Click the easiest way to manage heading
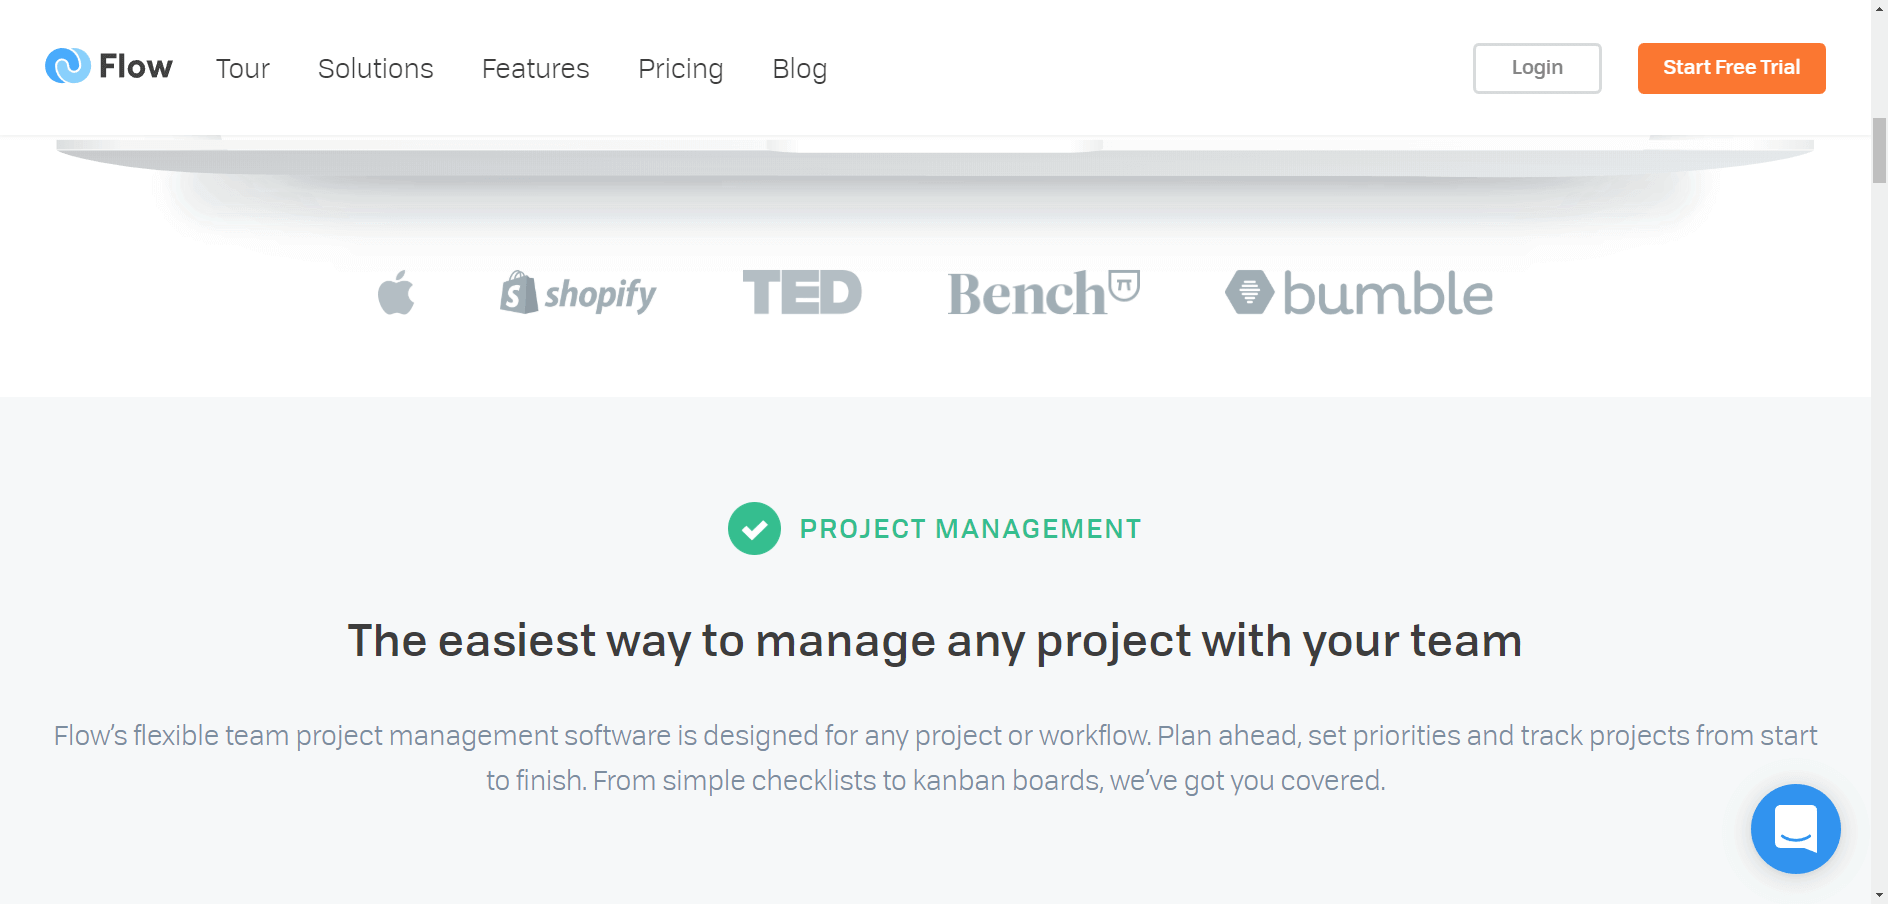Viewport: 1888px width, 904px height. [x=935, y=641]
